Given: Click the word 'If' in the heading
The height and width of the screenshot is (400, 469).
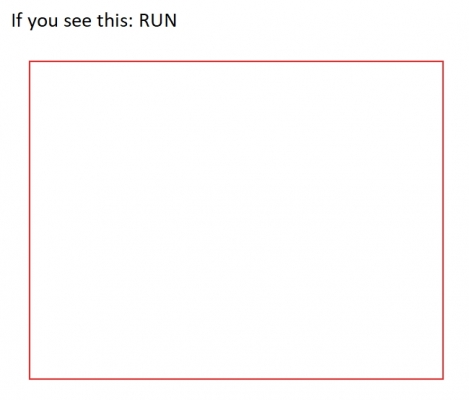Looking at the screenshot, I should [x=17, y=20].
